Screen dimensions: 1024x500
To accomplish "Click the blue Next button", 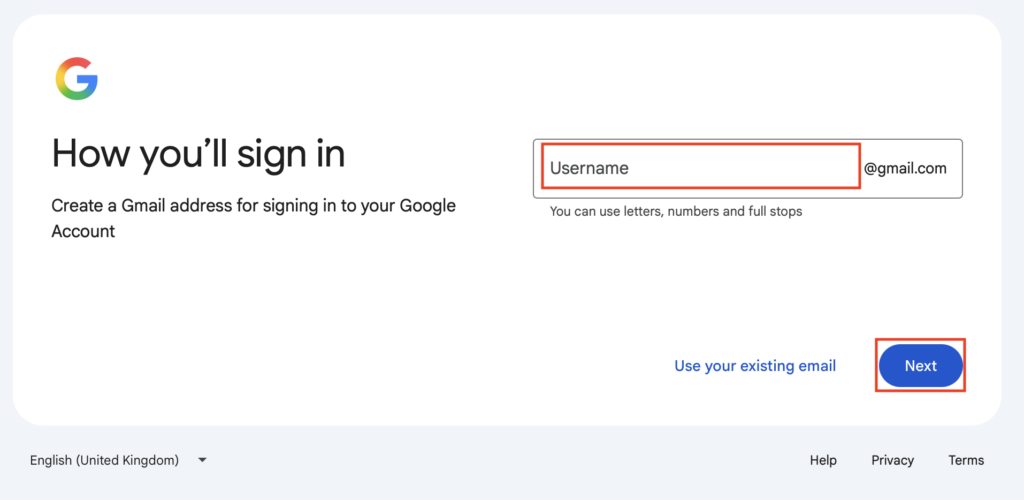I will 921,366.
